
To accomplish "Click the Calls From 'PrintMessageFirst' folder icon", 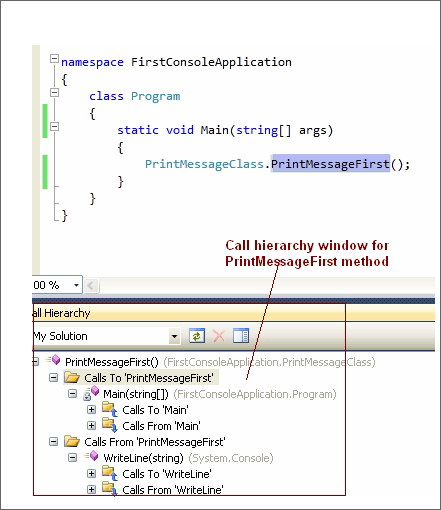I will point(72,442).
